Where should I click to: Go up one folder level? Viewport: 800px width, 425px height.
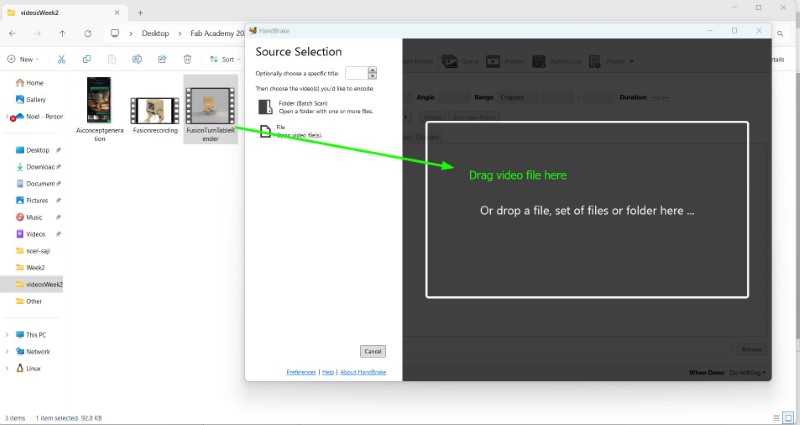coord(62,33)
